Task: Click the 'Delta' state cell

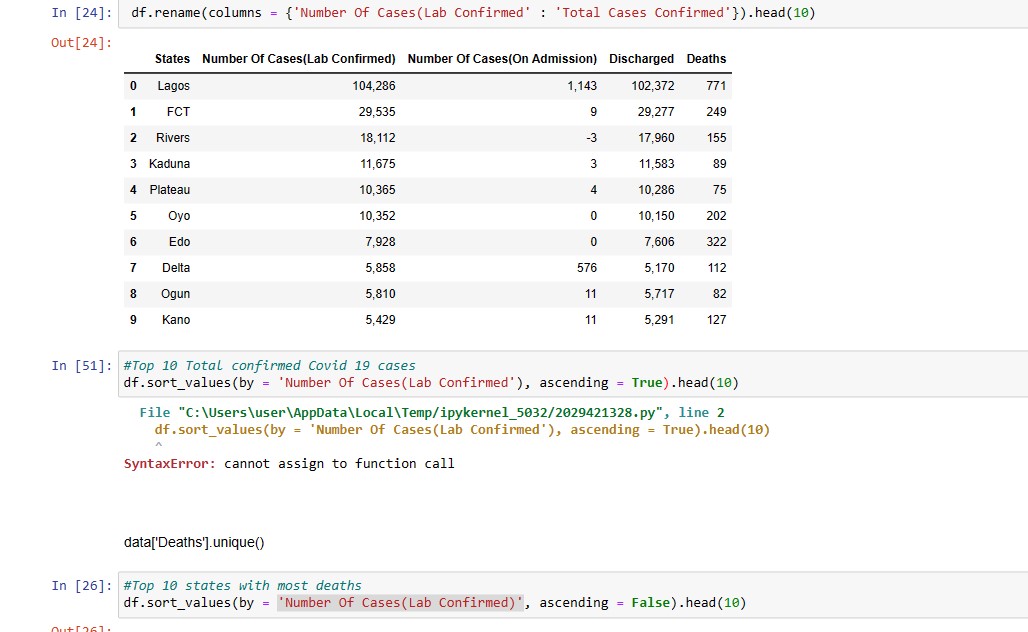Action: [x=176, y=268]
